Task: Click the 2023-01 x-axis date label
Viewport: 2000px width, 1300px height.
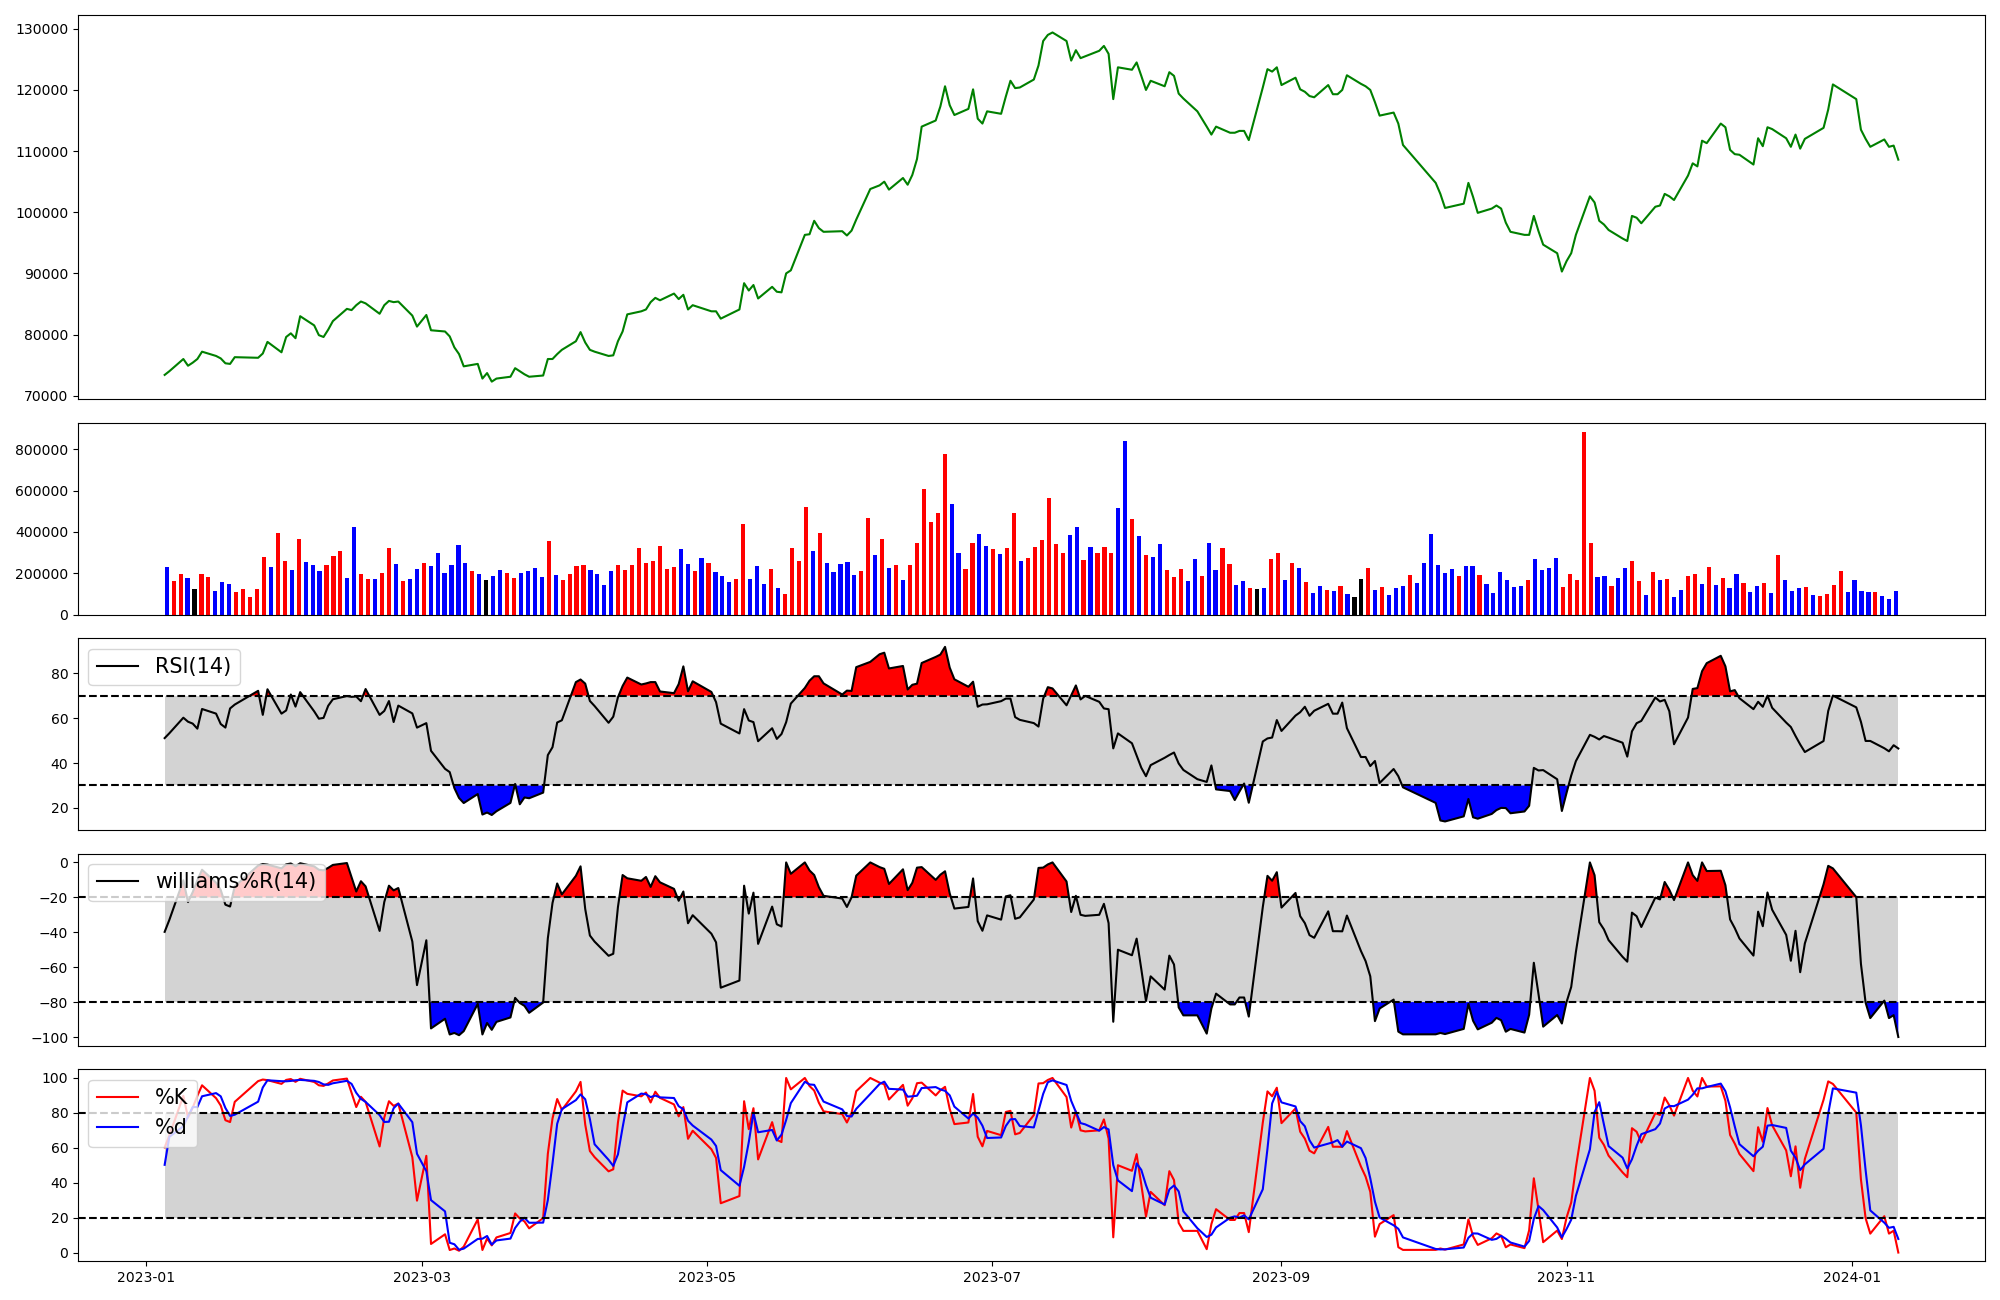Action: tap(146, 1277)
